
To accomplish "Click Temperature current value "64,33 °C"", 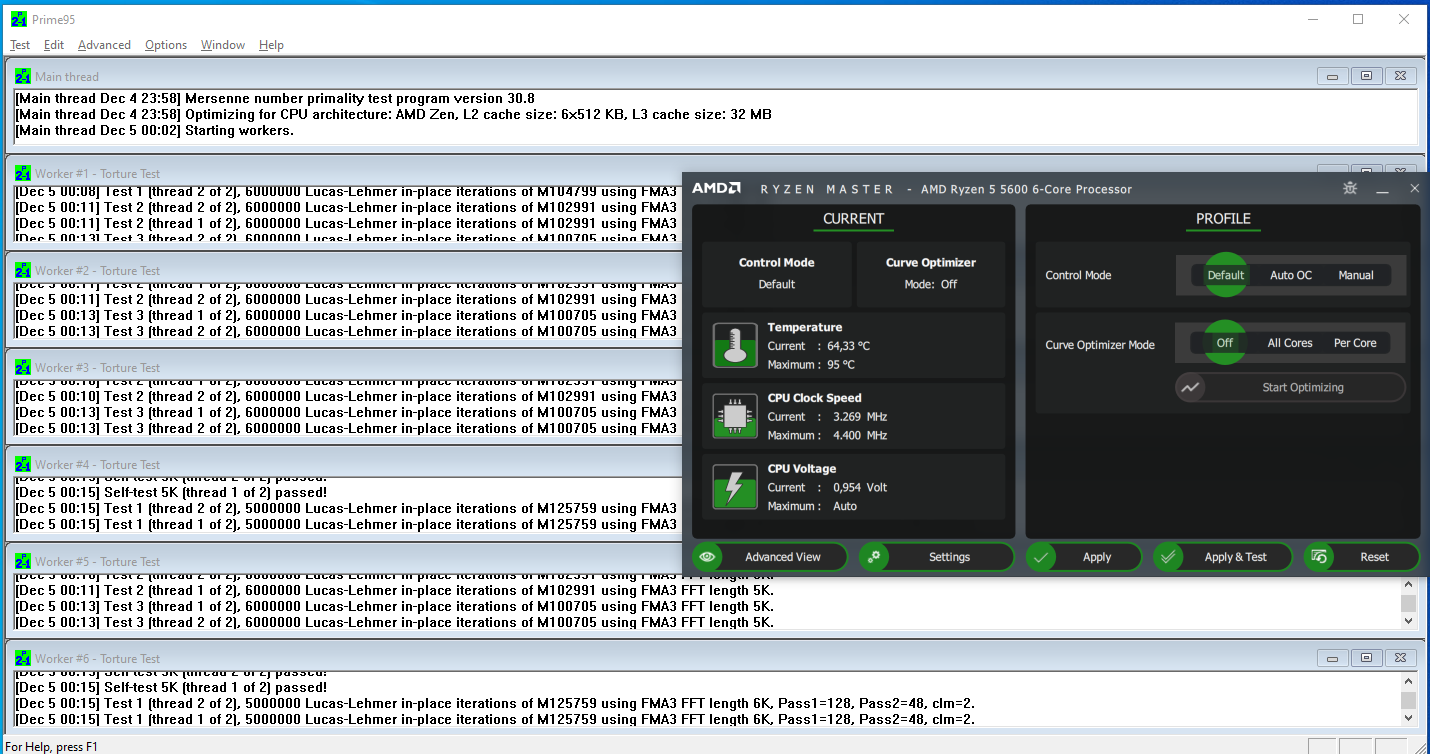I will 848,346.
